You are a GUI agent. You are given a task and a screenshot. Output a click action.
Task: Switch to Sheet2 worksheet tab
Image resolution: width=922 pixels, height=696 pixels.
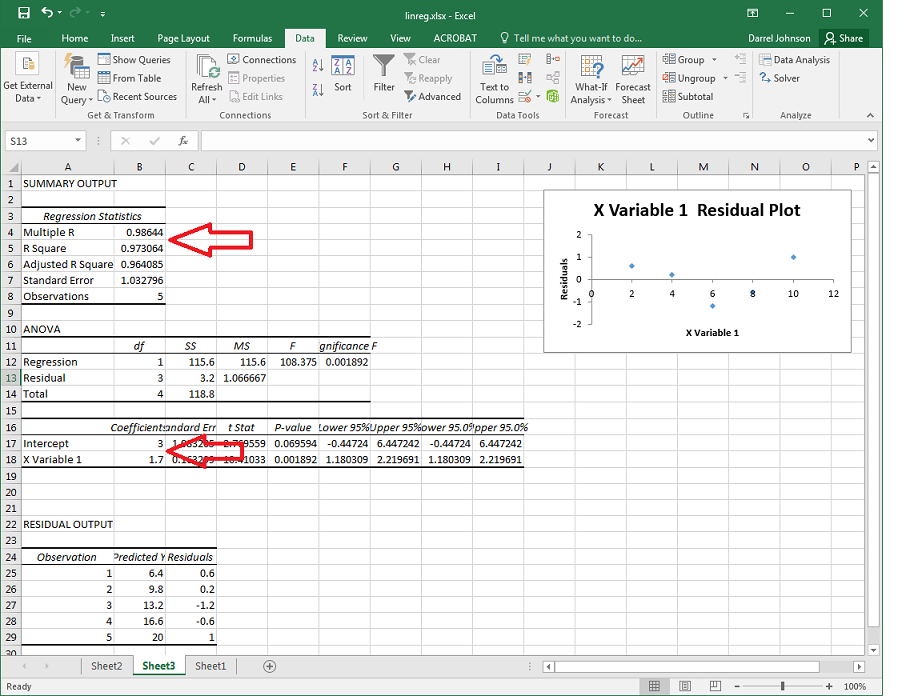point(106,666)
